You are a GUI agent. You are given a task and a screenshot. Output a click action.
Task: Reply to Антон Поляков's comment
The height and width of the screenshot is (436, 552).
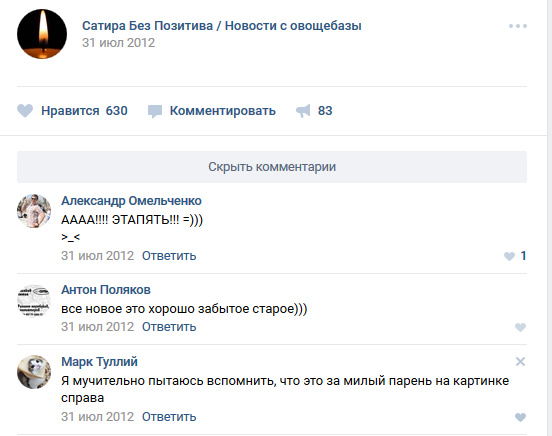coord(169,327)
